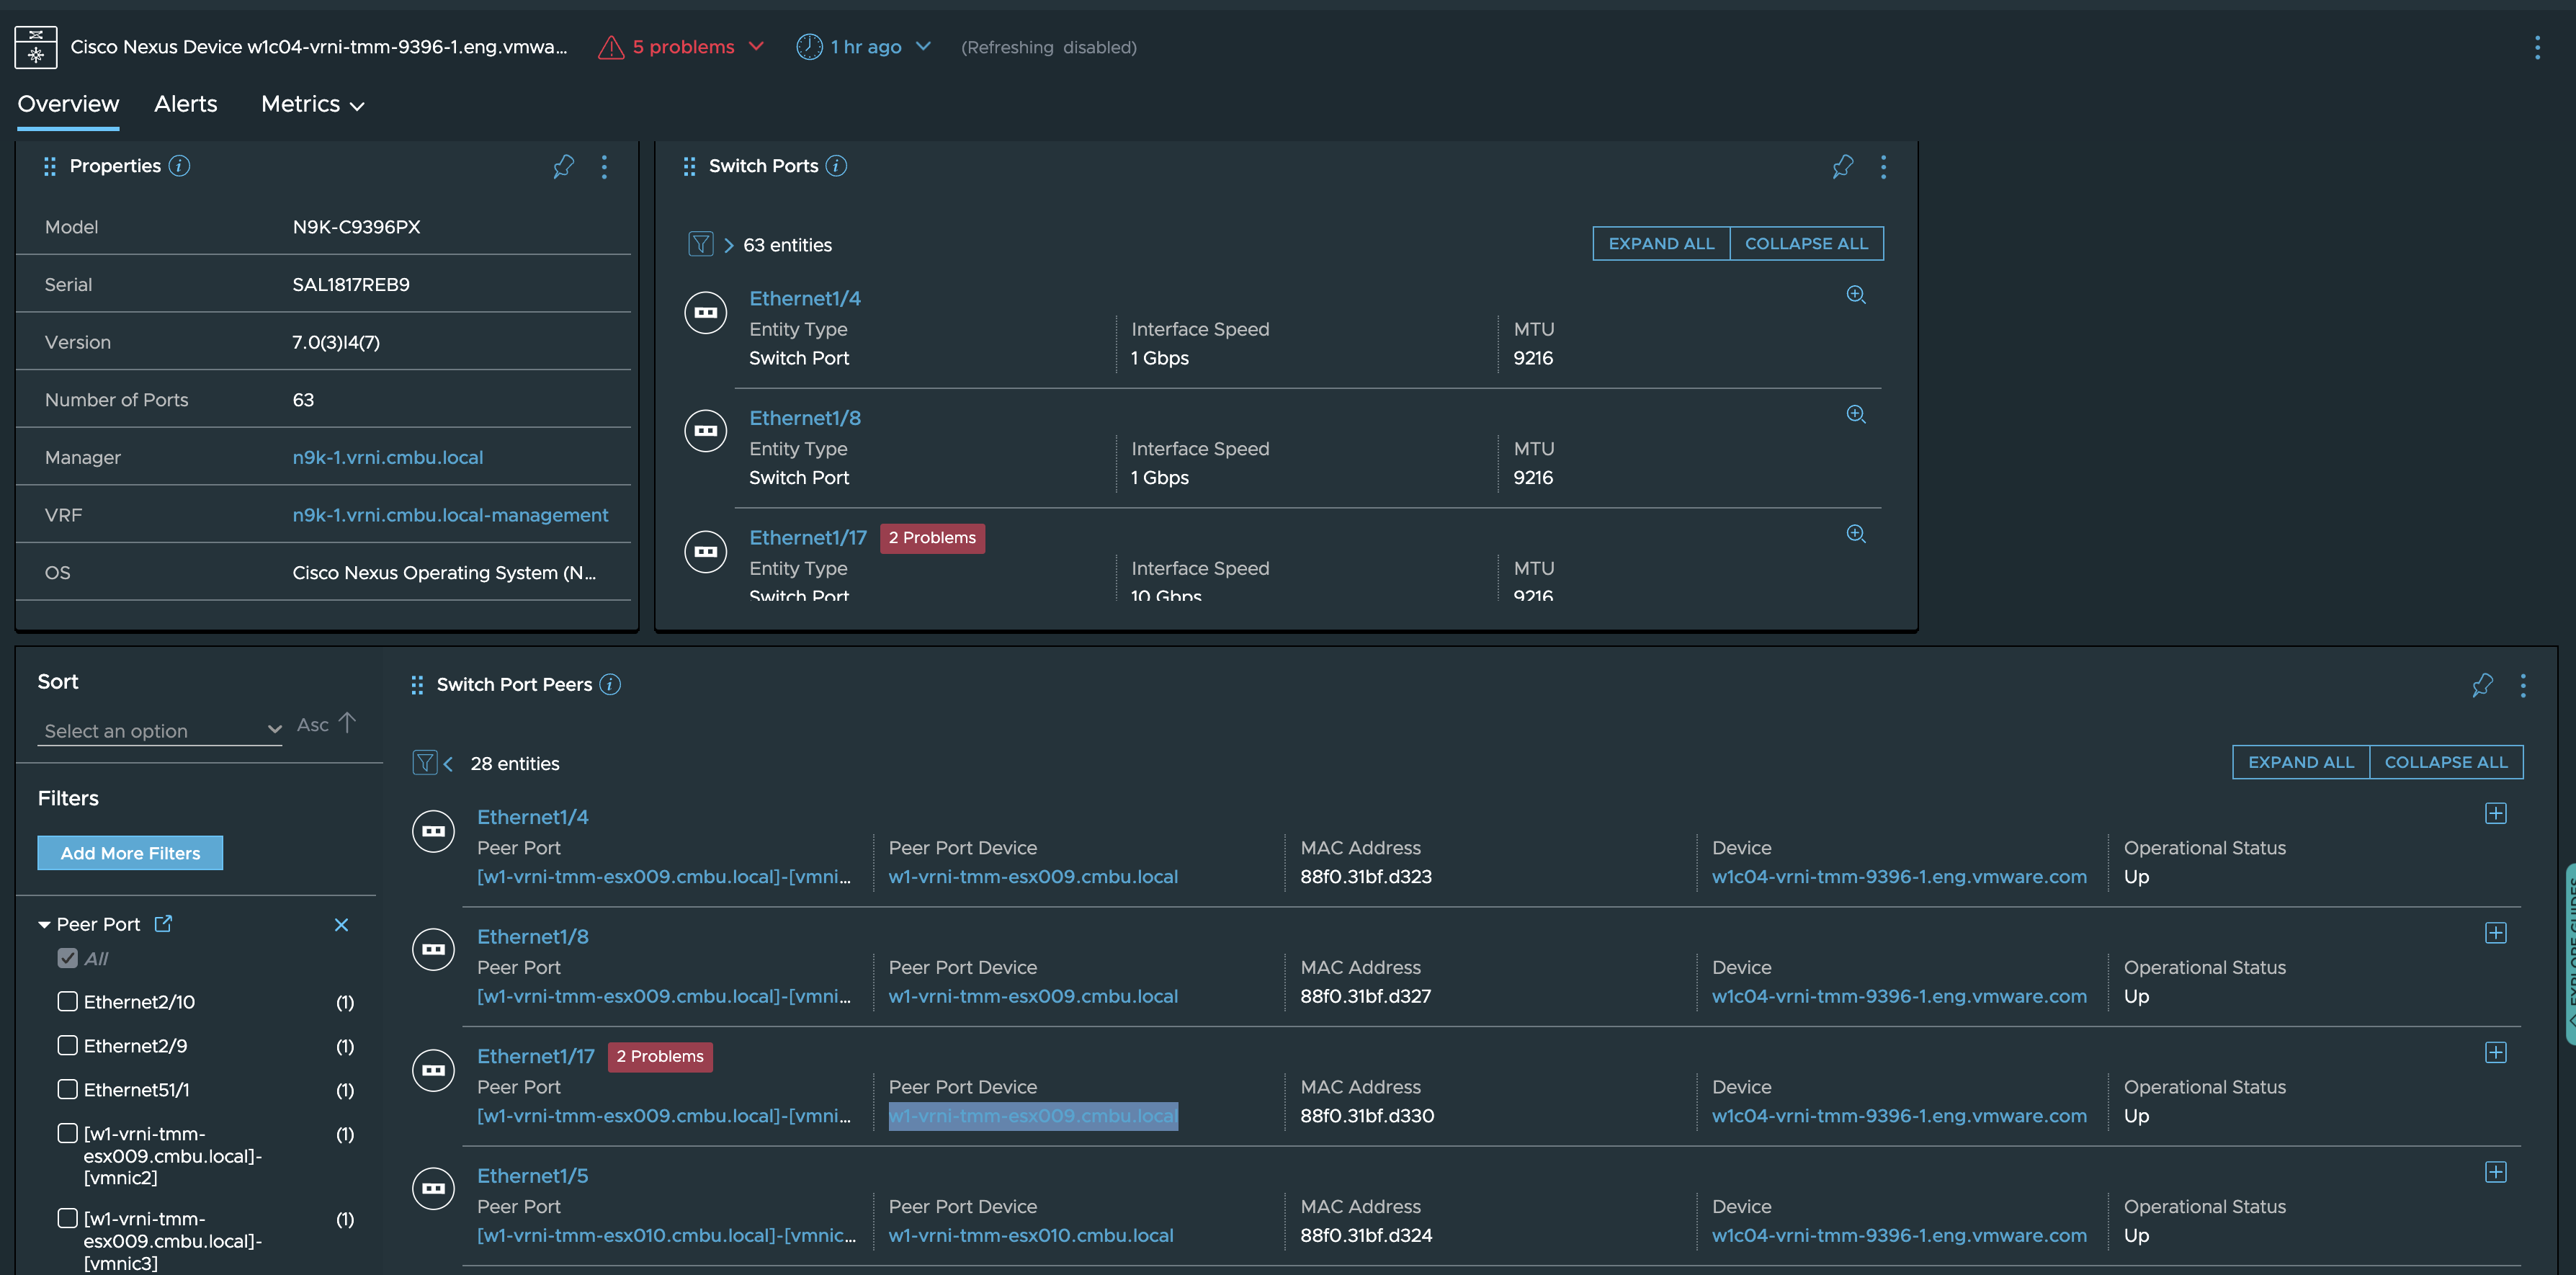The width and height of the screenshot is (2576, 1275).
Task: Check the esx009 [vmnic3] filter checkbox
Action: 68,1218
